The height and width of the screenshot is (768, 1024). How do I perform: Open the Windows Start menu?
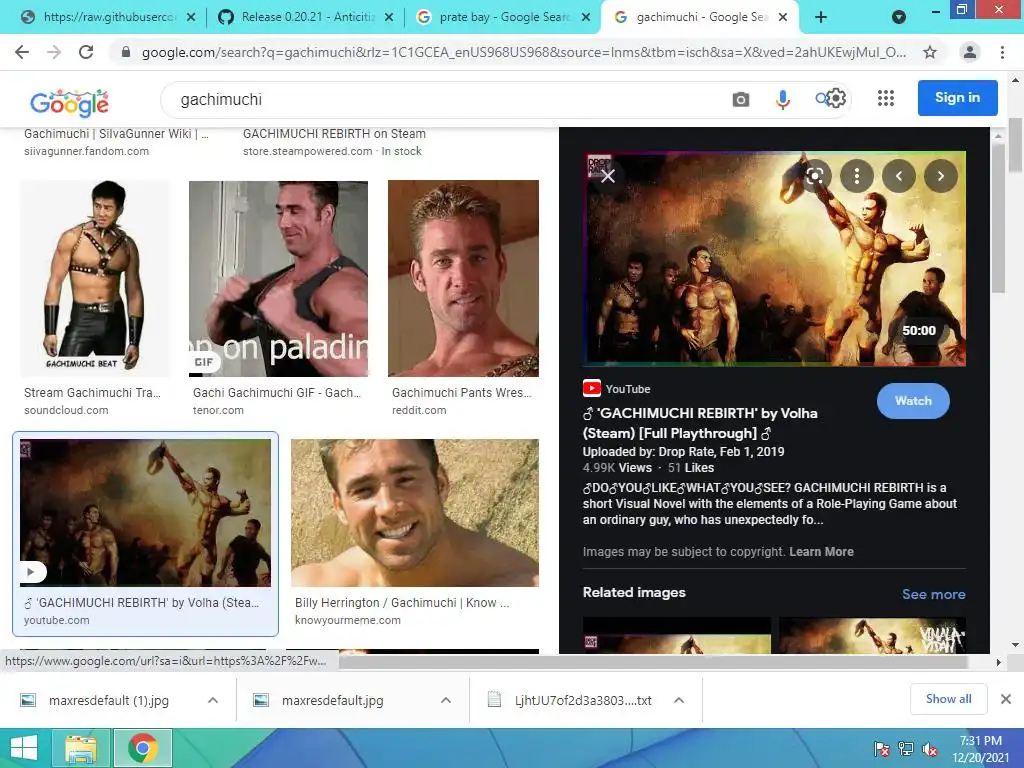tap(24, 748)
